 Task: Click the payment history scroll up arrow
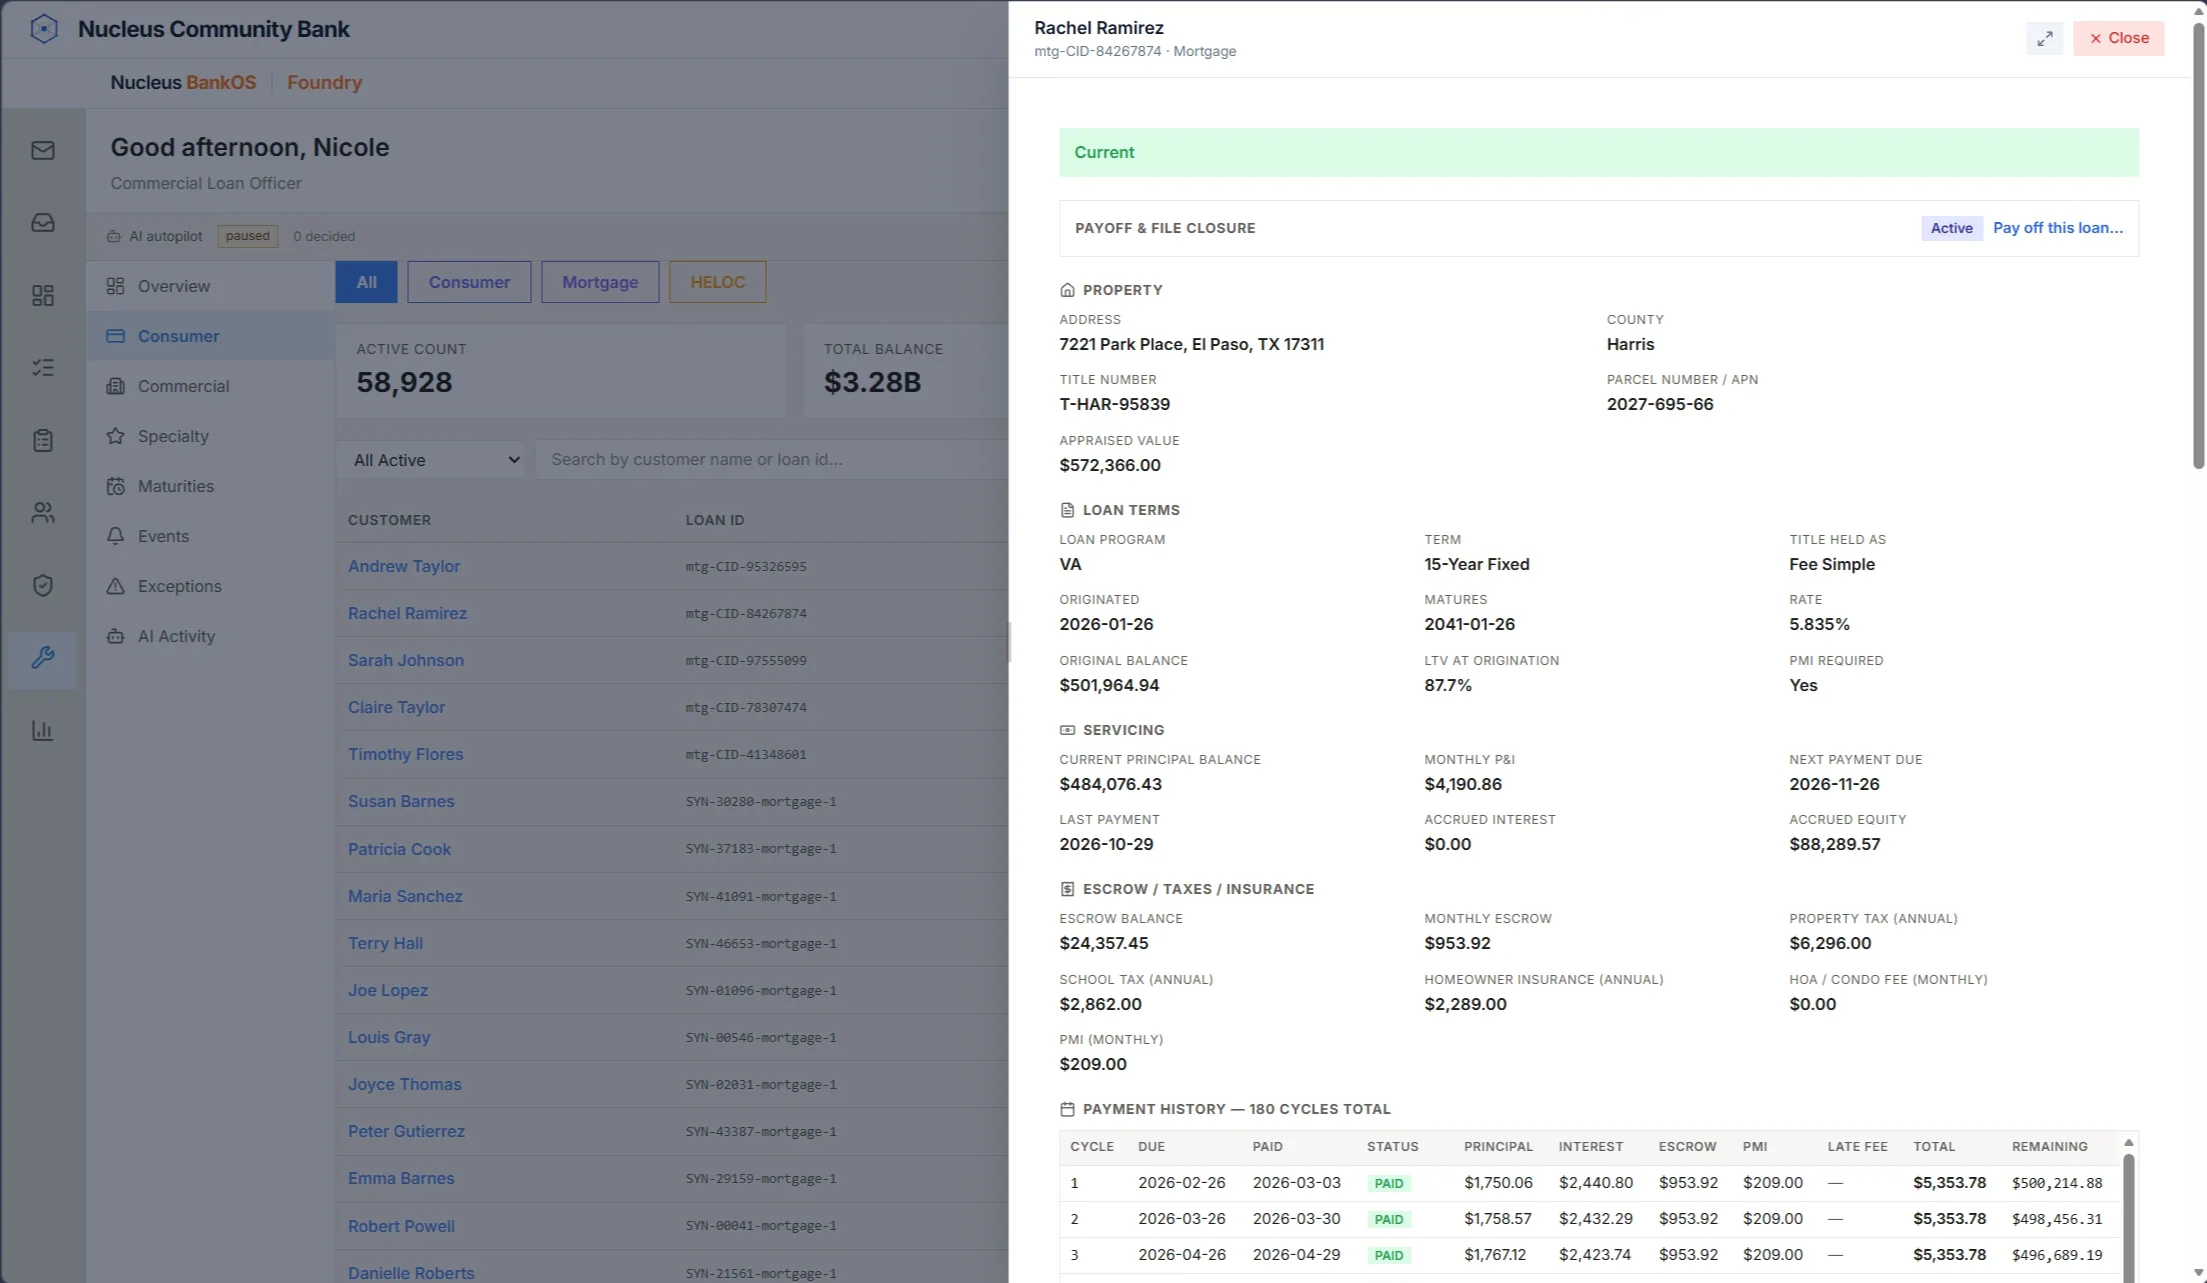[2128, 1142]
